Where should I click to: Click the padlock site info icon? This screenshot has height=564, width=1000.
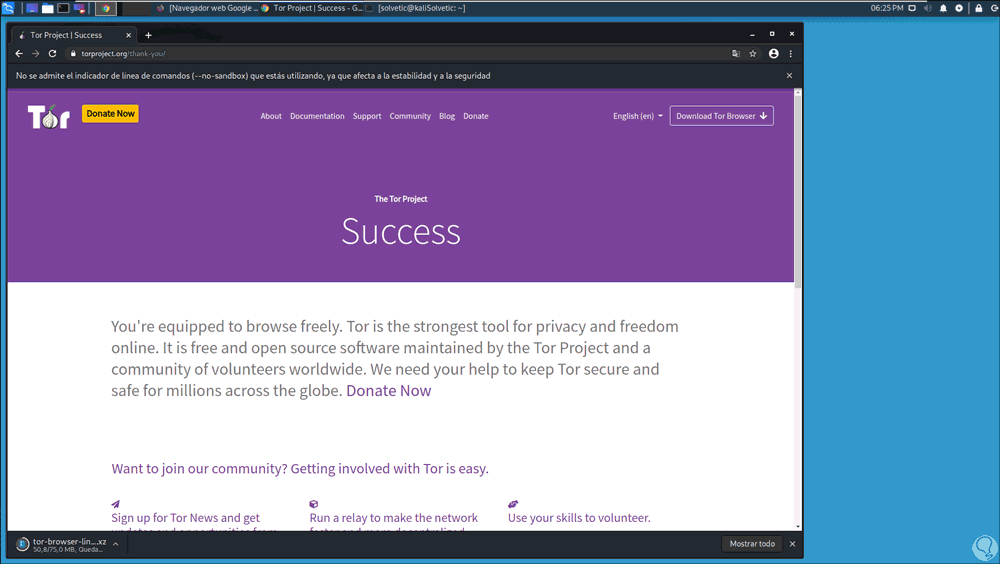click(x=73, y=54)
